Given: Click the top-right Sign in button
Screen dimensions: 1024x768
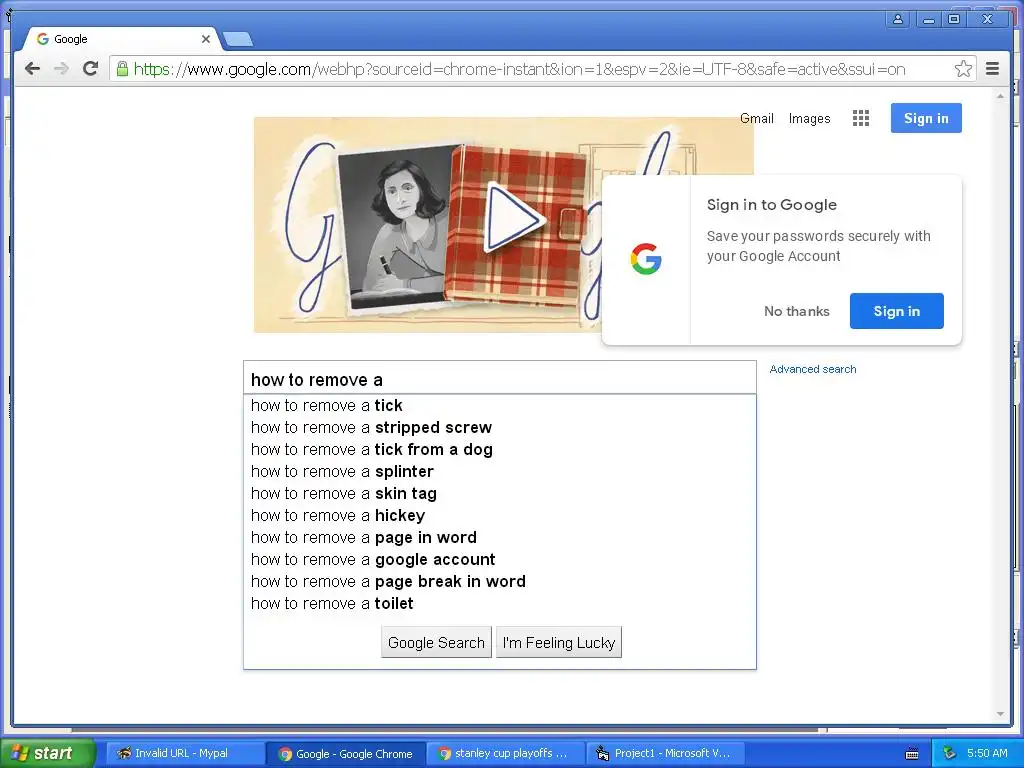Looking at the screenshot, I should coord(926,118).
